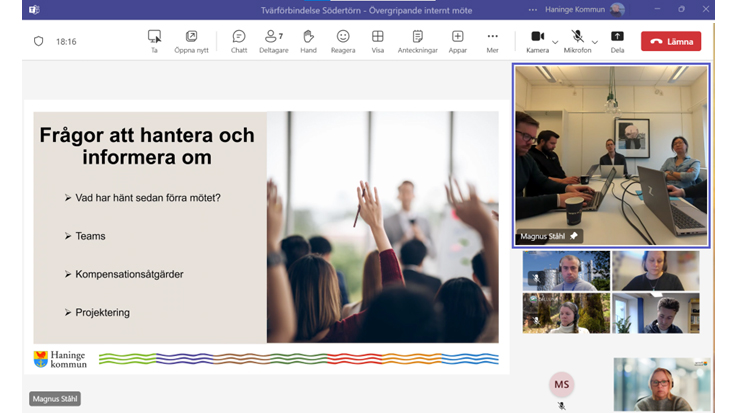This screenshot has height=413, width=735.
Task: Toggle the Mikrofon mute state
Action: coord(576,37)
